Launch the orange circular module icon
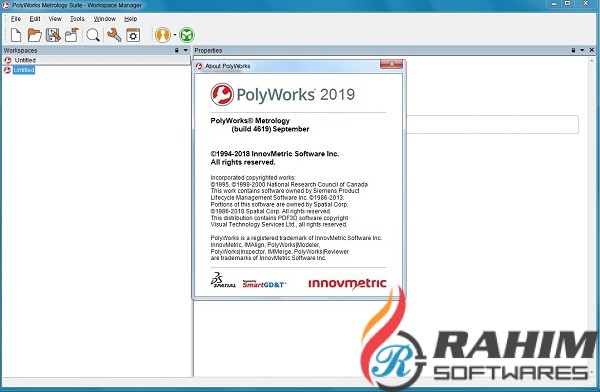Screen dimensions: 600x392 (x=163, y=35)
